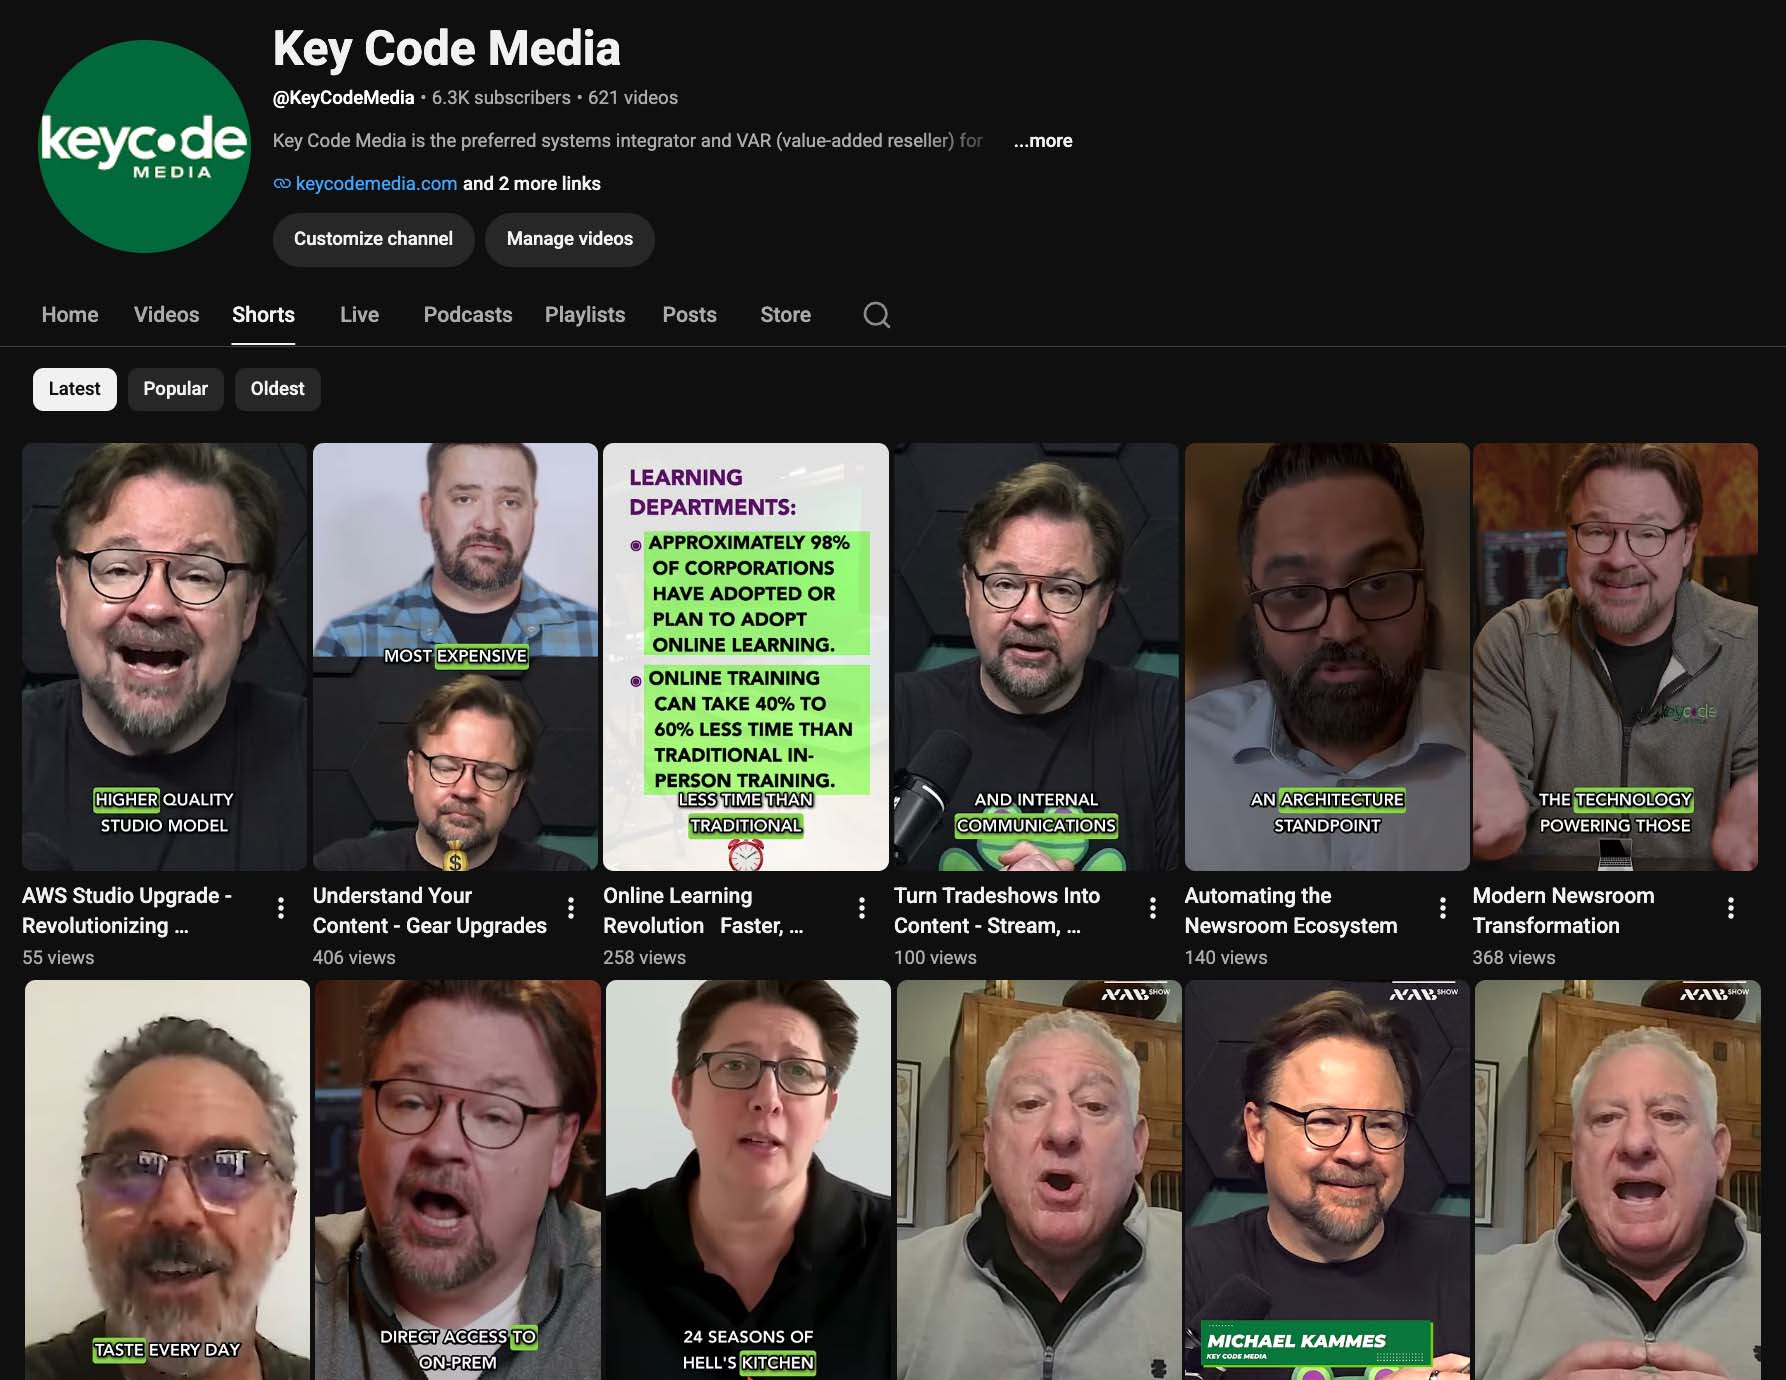Sort shorts by Popular
The image size is (1786, 1380).
pos(175,389)
